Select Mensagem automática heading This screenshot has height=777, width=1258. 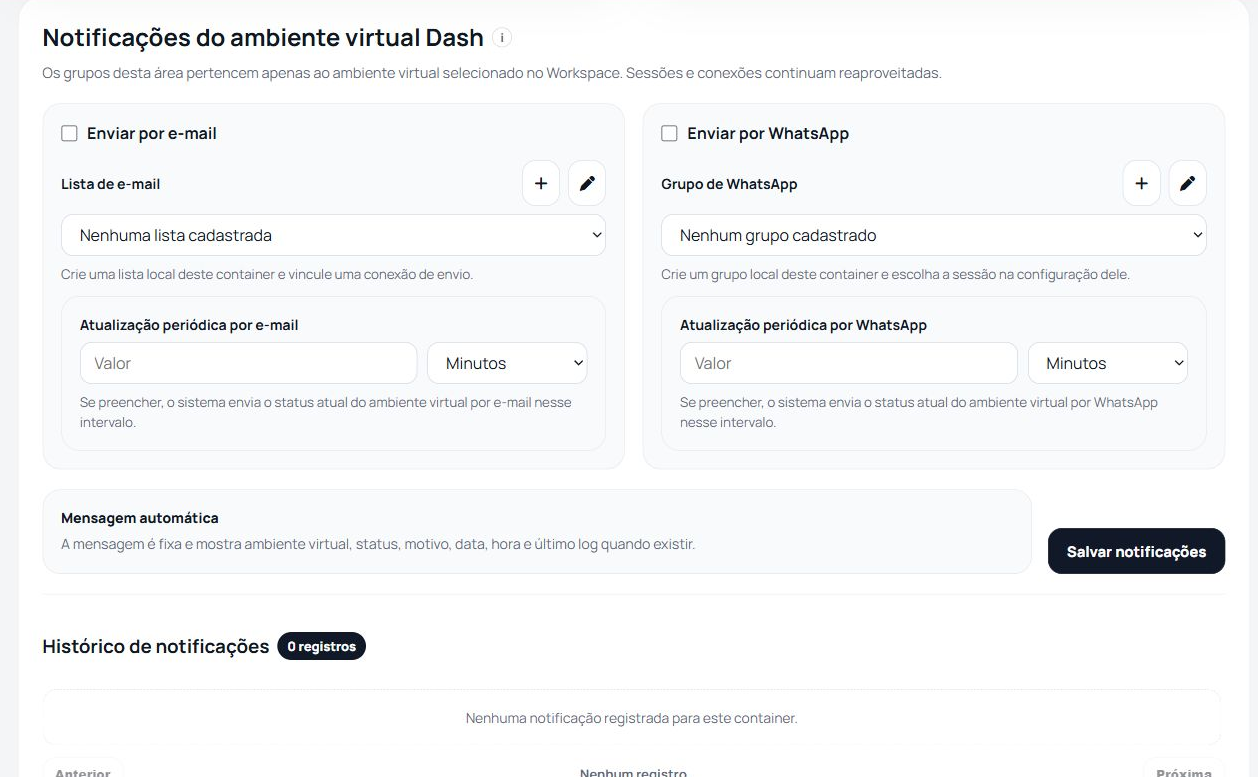[140, 518]
